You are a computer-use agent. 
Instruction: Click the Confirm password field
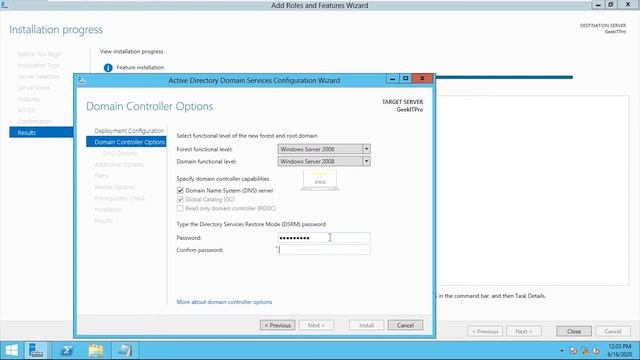[324, 249]
